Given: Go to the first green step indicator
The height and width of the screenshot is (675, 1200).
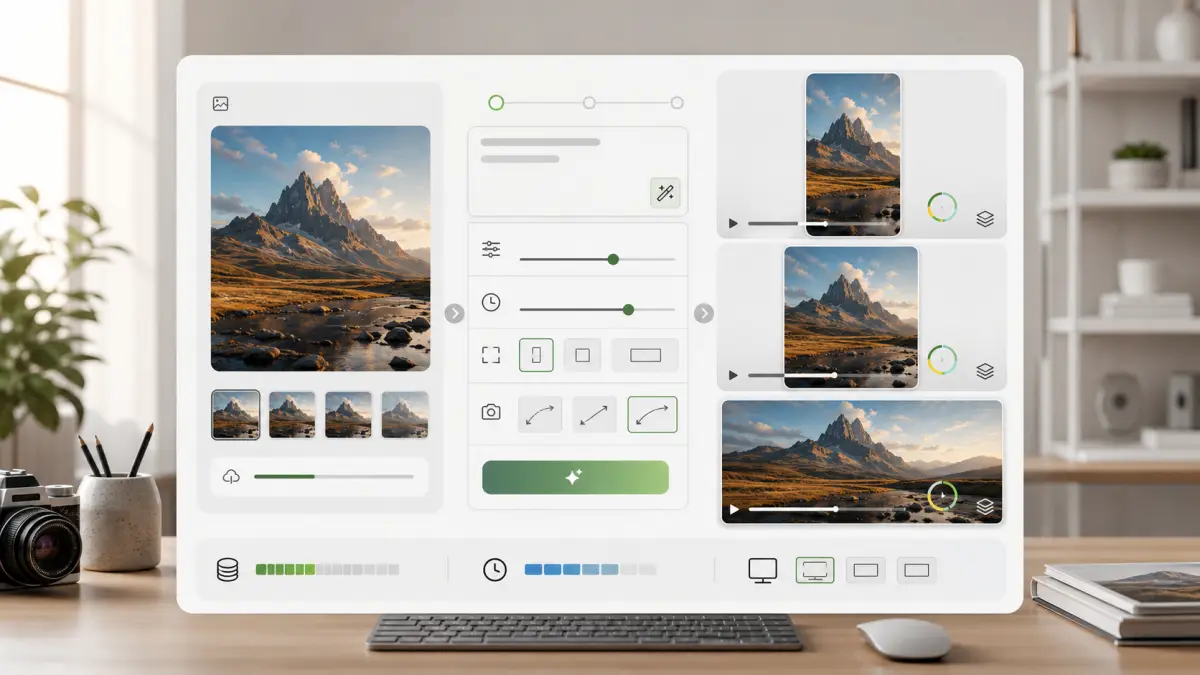Looking at the screenshot, I should (x=496, y=102).
